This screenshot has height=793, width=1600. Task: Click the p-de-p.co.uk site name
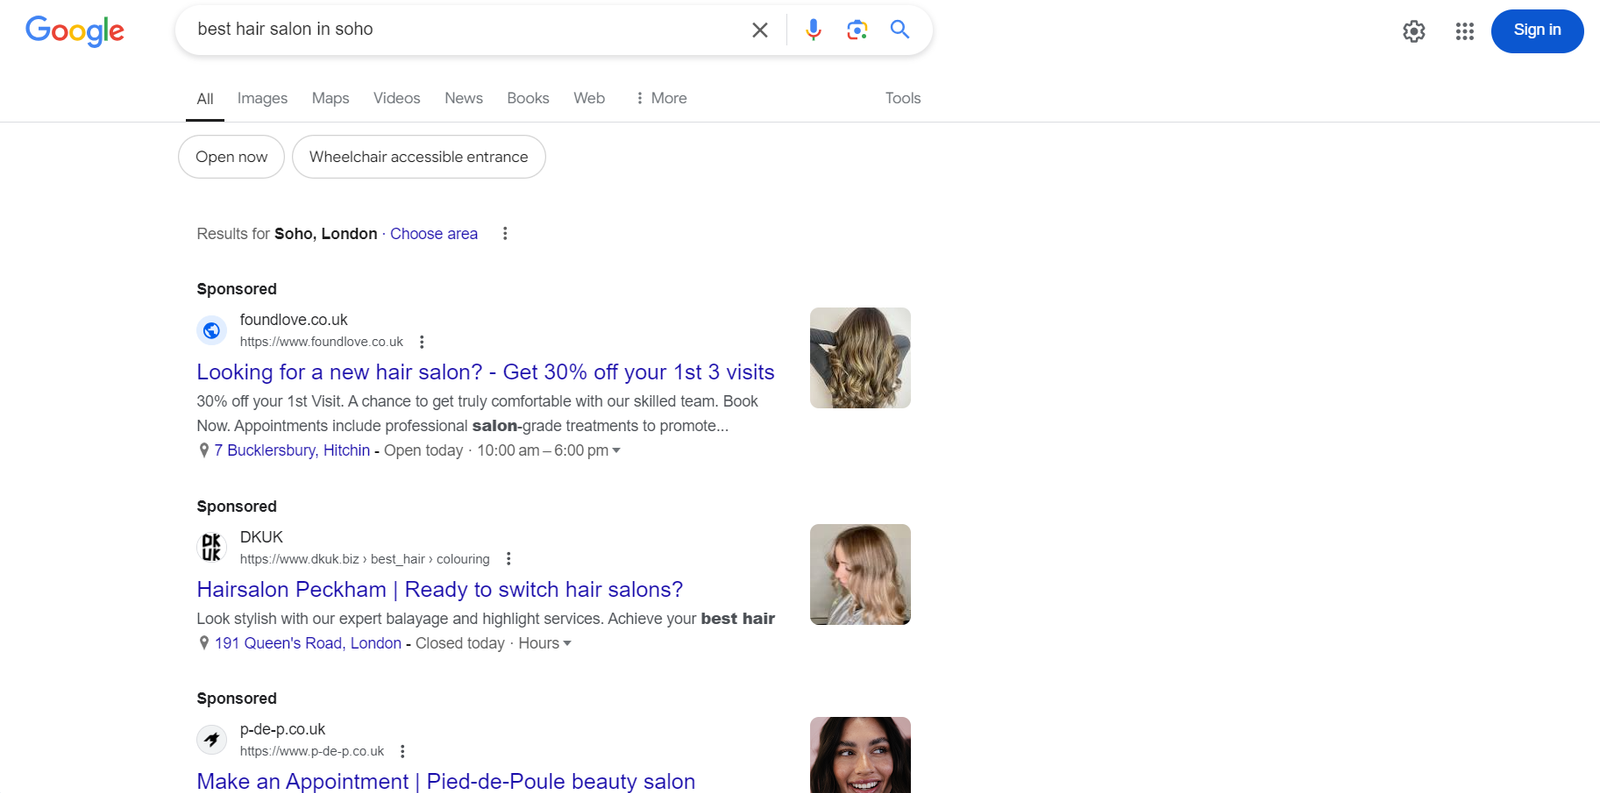pos(282,729)
